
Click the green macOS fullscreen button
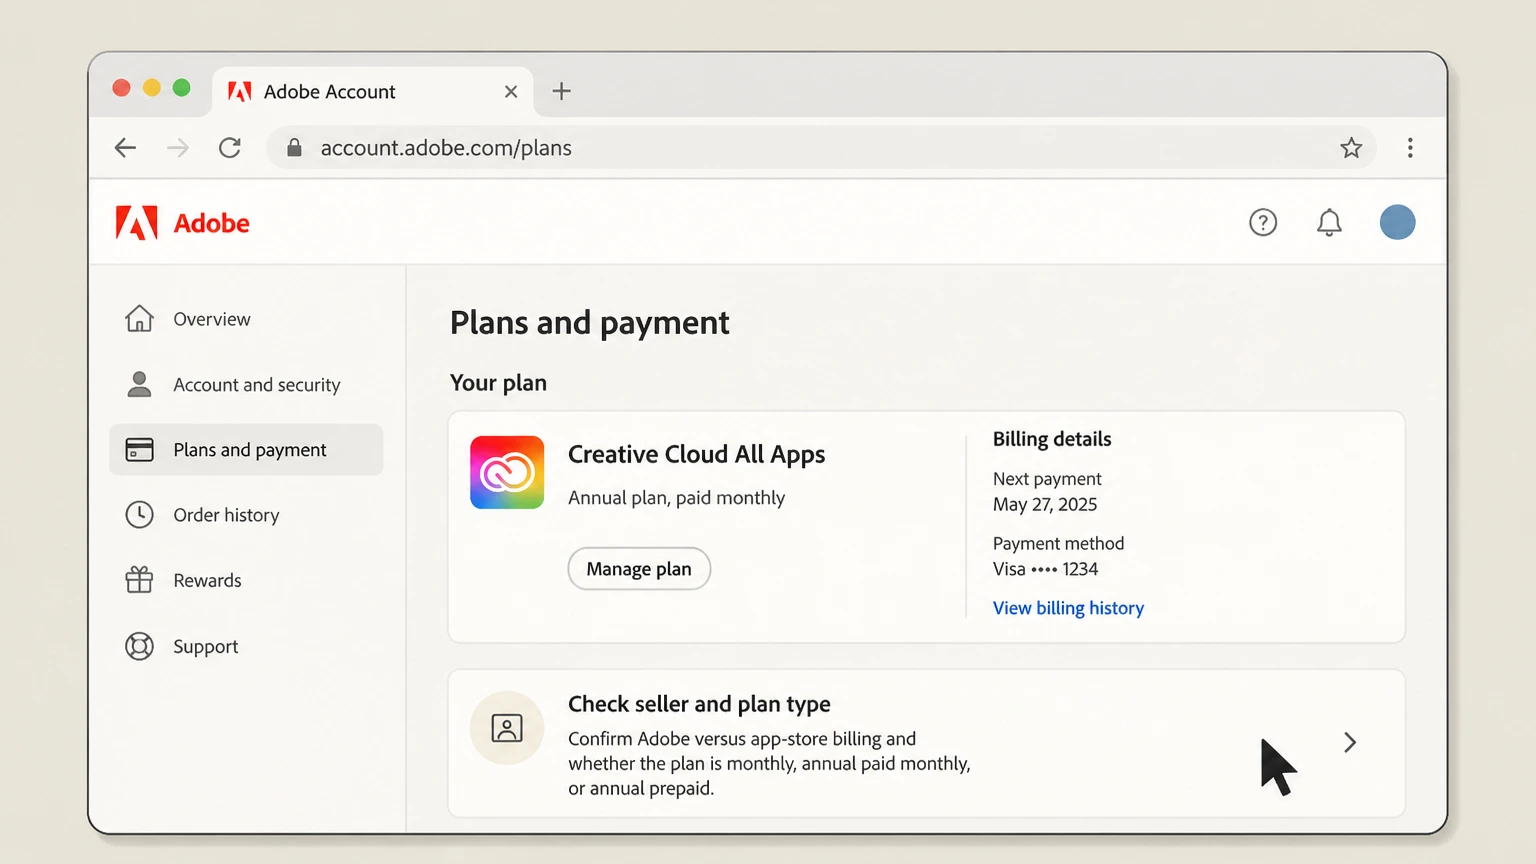tap(182, 88)
